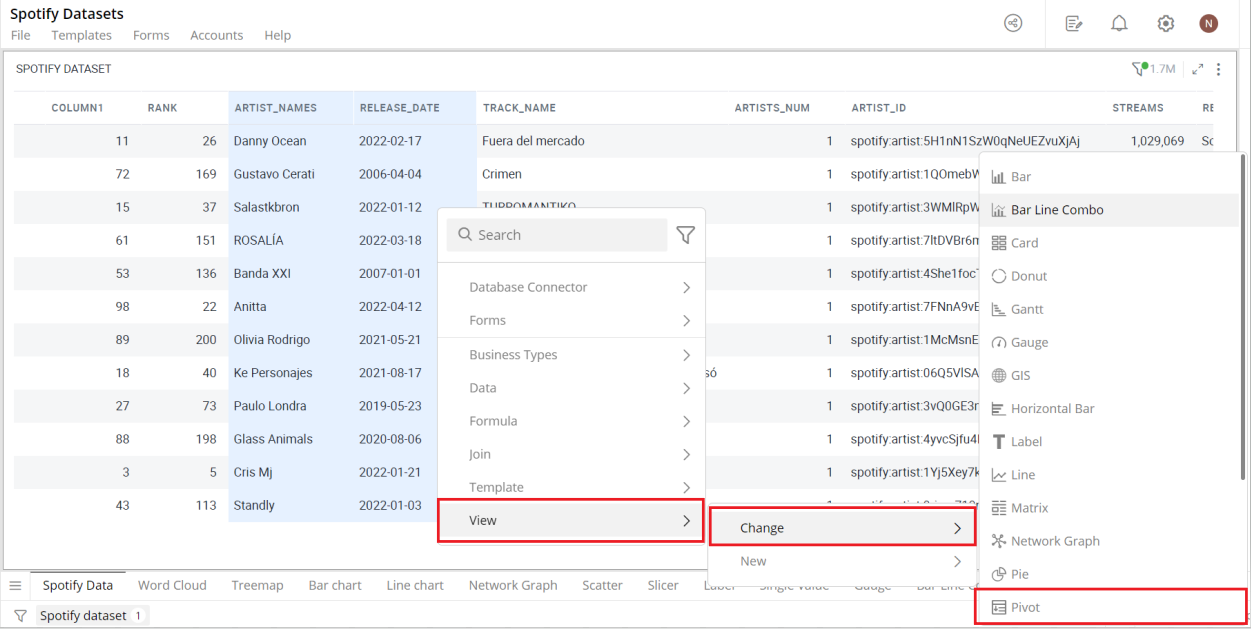Open the Change submenu
The image size is (1251, 629).
tap(842, 527)
